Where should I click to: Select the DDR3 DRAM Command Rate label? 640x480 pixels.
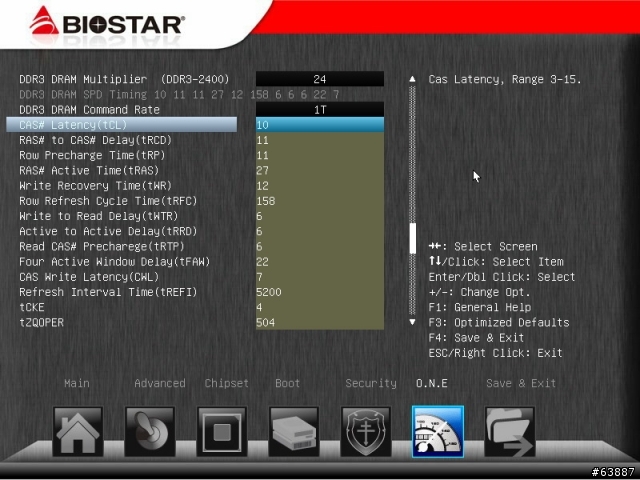pyautogui.click(x=89, y=109)
